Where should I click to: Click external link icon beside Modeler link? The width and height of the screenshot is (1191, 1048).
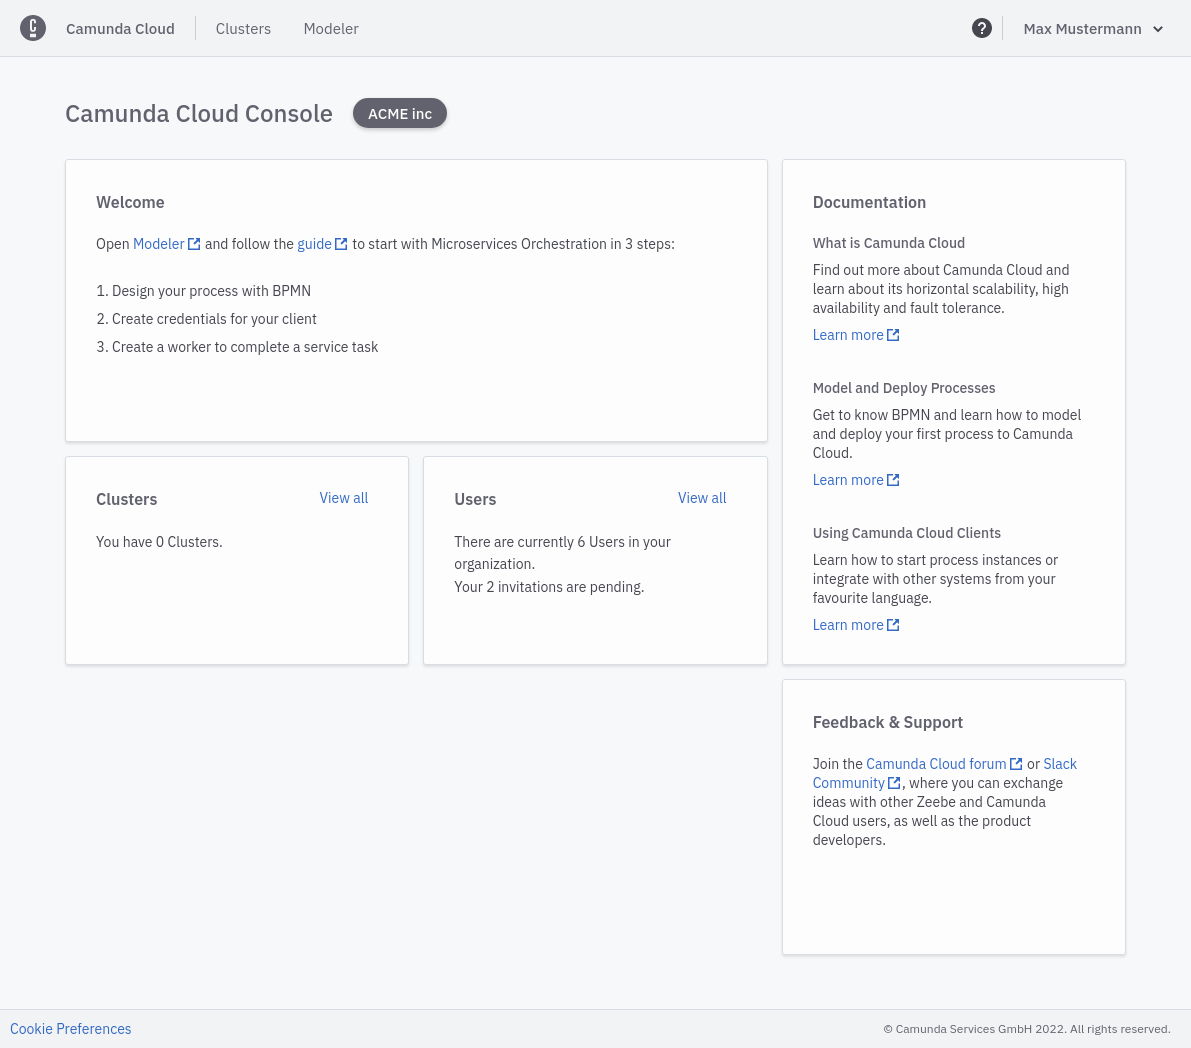pyautogui.click(x=195, y=244)
